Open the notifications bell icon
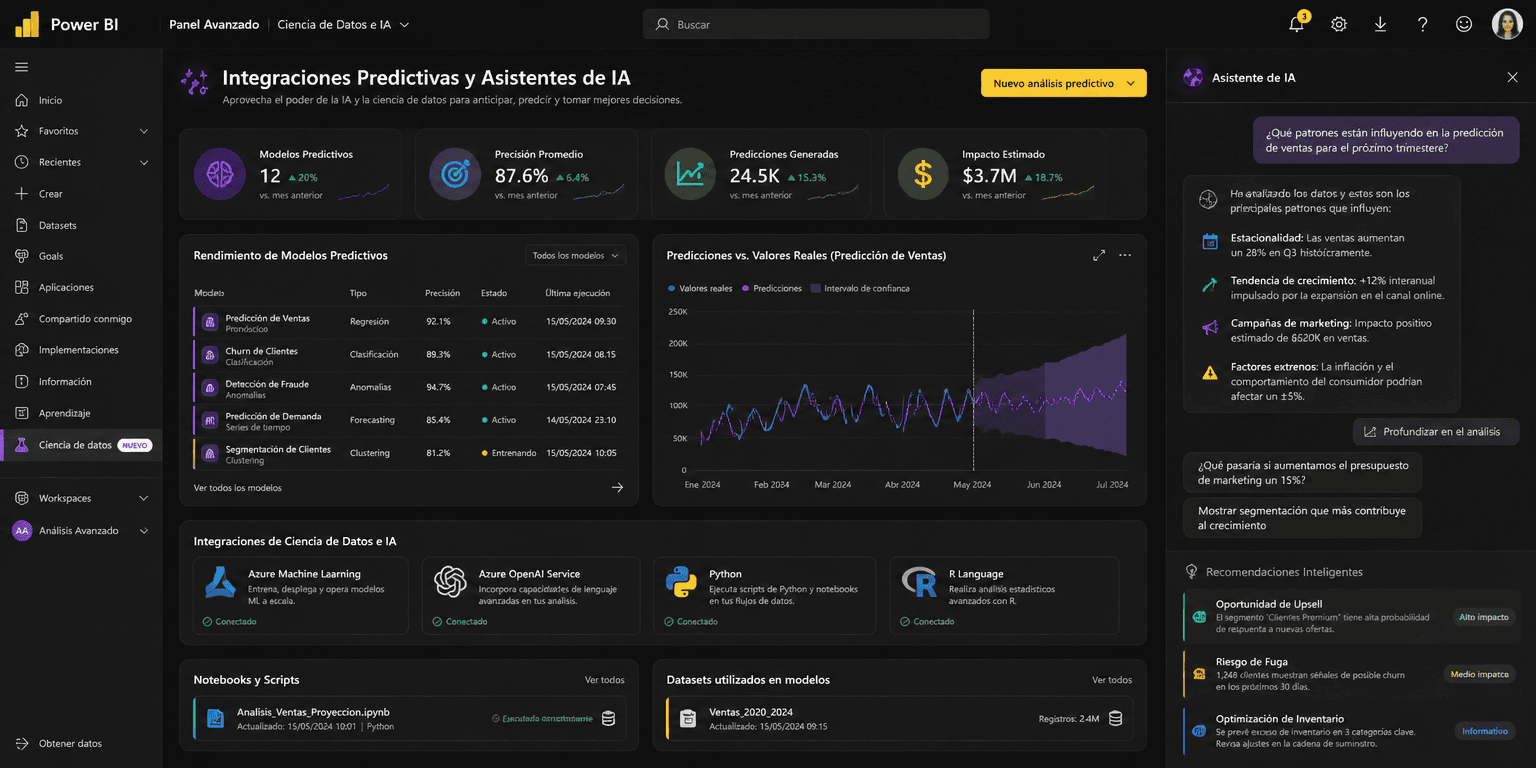 1297,24
